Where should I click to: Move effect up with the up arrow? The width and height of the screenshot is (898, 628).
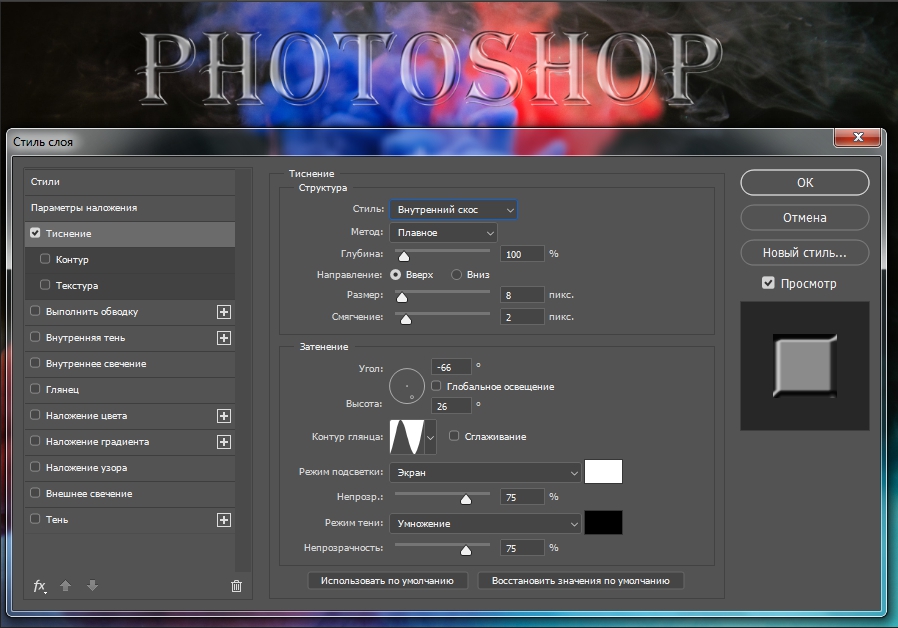[65, 586]
